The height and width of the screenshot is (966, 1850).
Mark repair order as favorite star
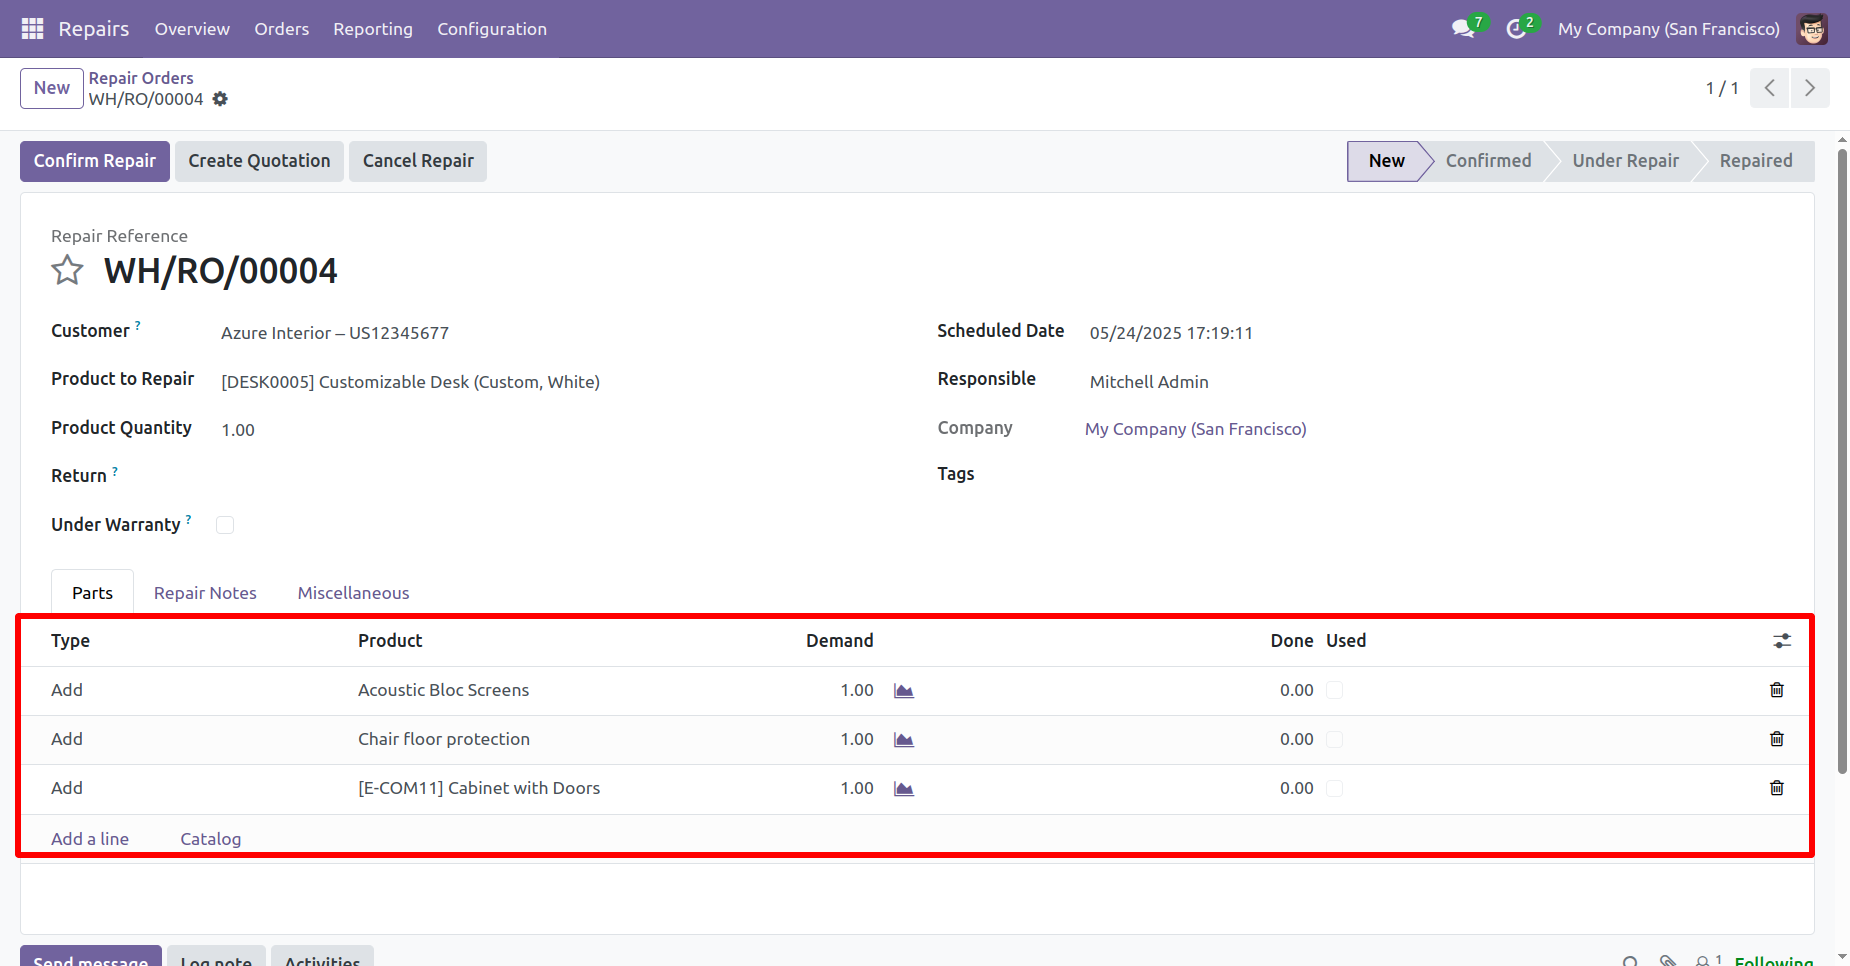coord(67,270)
